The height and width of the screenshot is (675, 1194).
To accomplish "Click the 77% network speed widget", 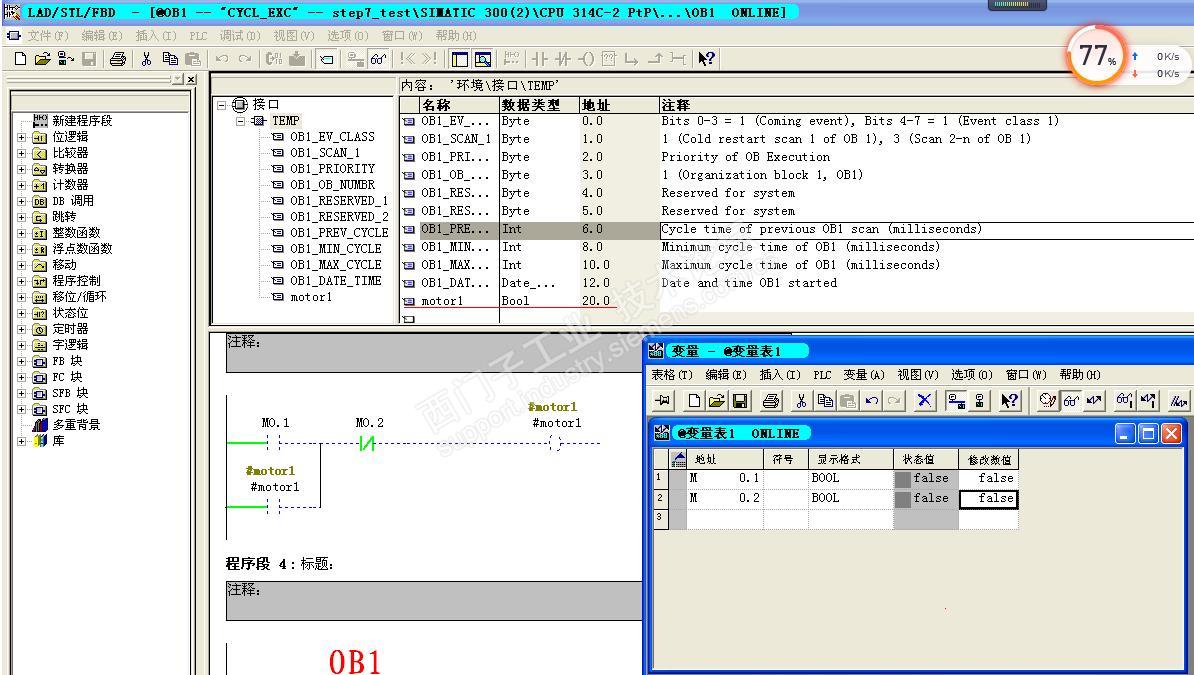I will pos(1097,55).
